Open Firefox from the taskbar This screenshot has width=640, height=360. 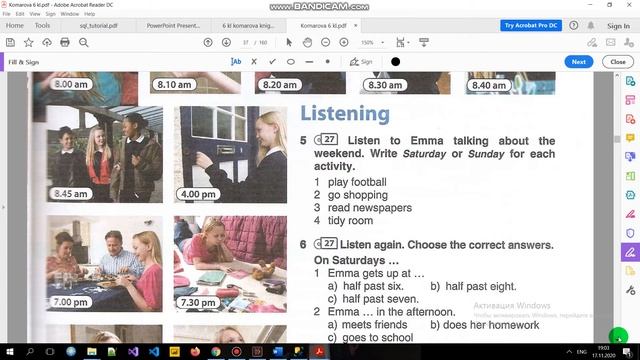[x=195, y=351]
